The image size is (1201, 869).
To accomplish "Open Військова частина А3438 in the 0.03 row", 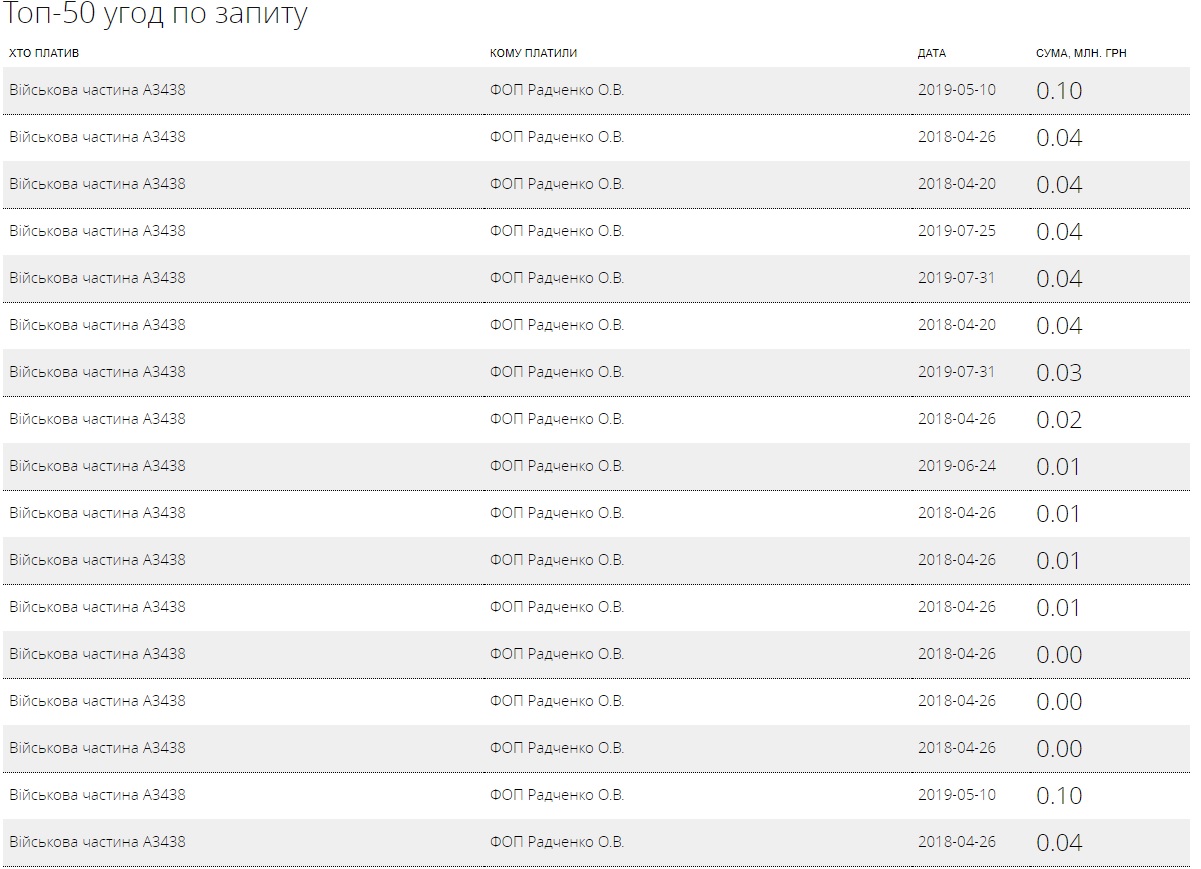I will click(x=97, y=372).
